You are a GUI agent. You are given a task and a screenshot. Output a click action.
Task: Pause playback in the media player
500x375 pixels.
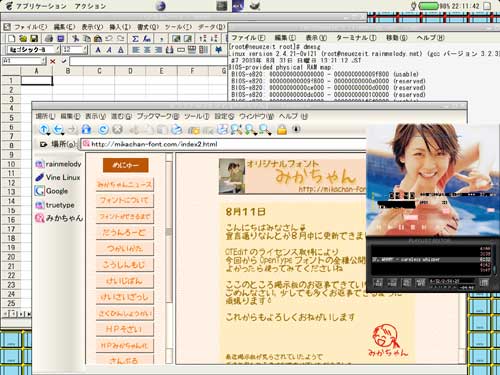click(x=401, y=227)
